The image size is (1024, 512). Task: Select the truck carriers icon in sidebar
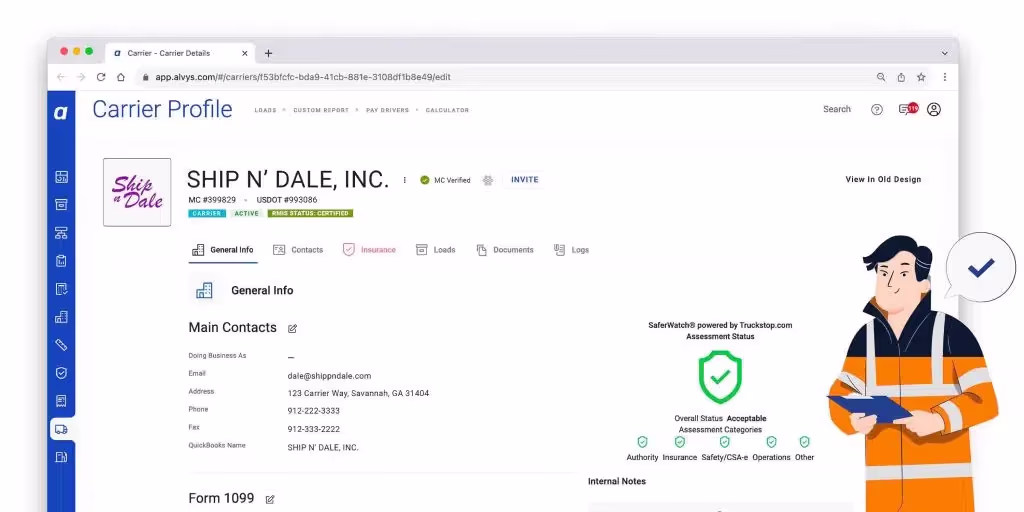pos(61,429)
